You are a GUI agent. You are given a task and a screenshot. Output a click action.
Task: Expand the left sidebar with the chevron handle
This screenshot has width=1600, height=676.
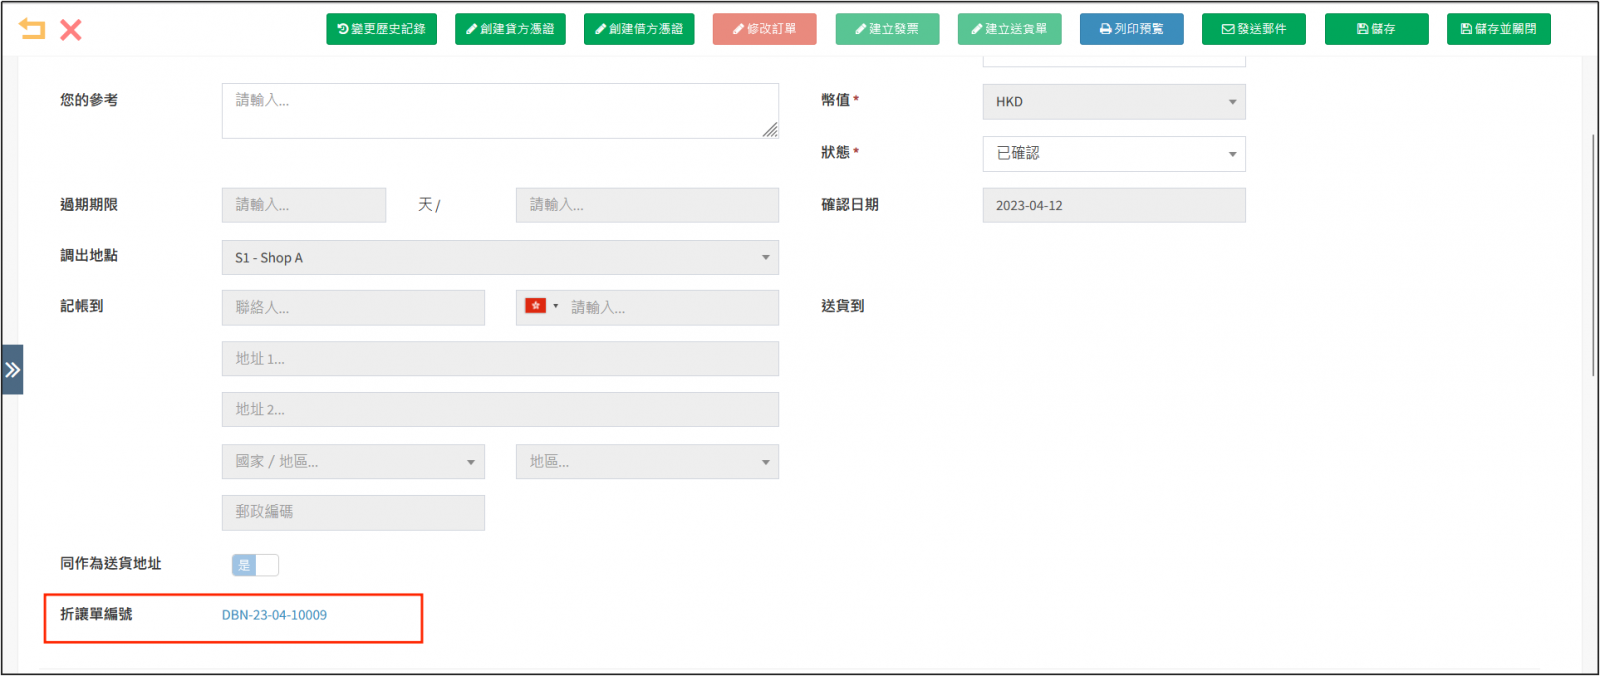coord(12,370)
